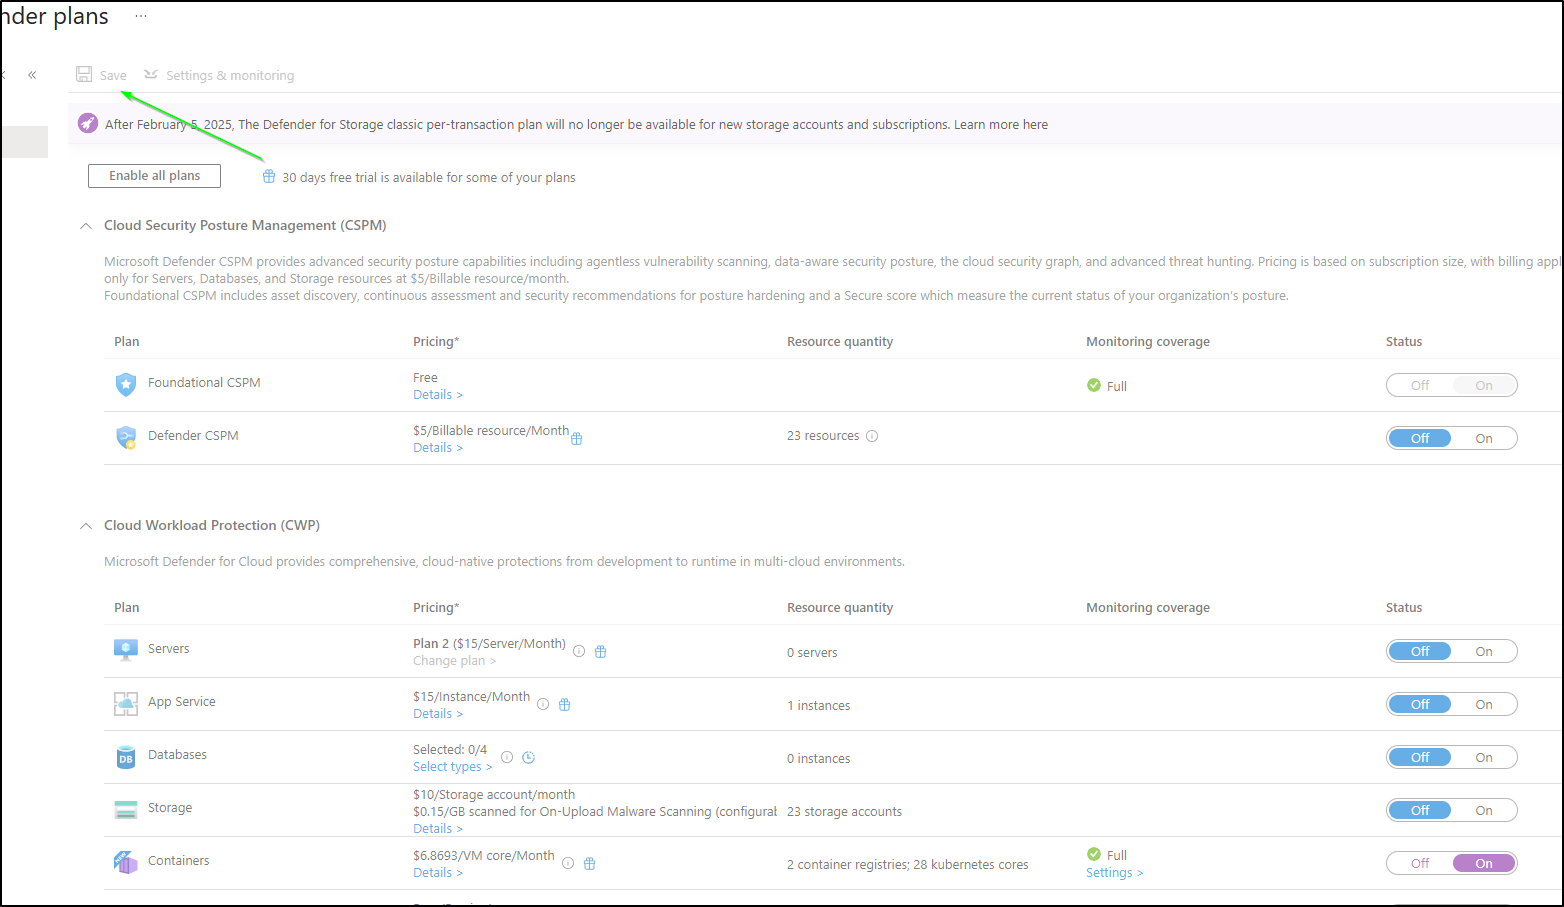Image resolution: width=1564 pixels, height=907 pixels.
Task: Click Monitoring coverage header in CWP table
Action: point(1148,608)
